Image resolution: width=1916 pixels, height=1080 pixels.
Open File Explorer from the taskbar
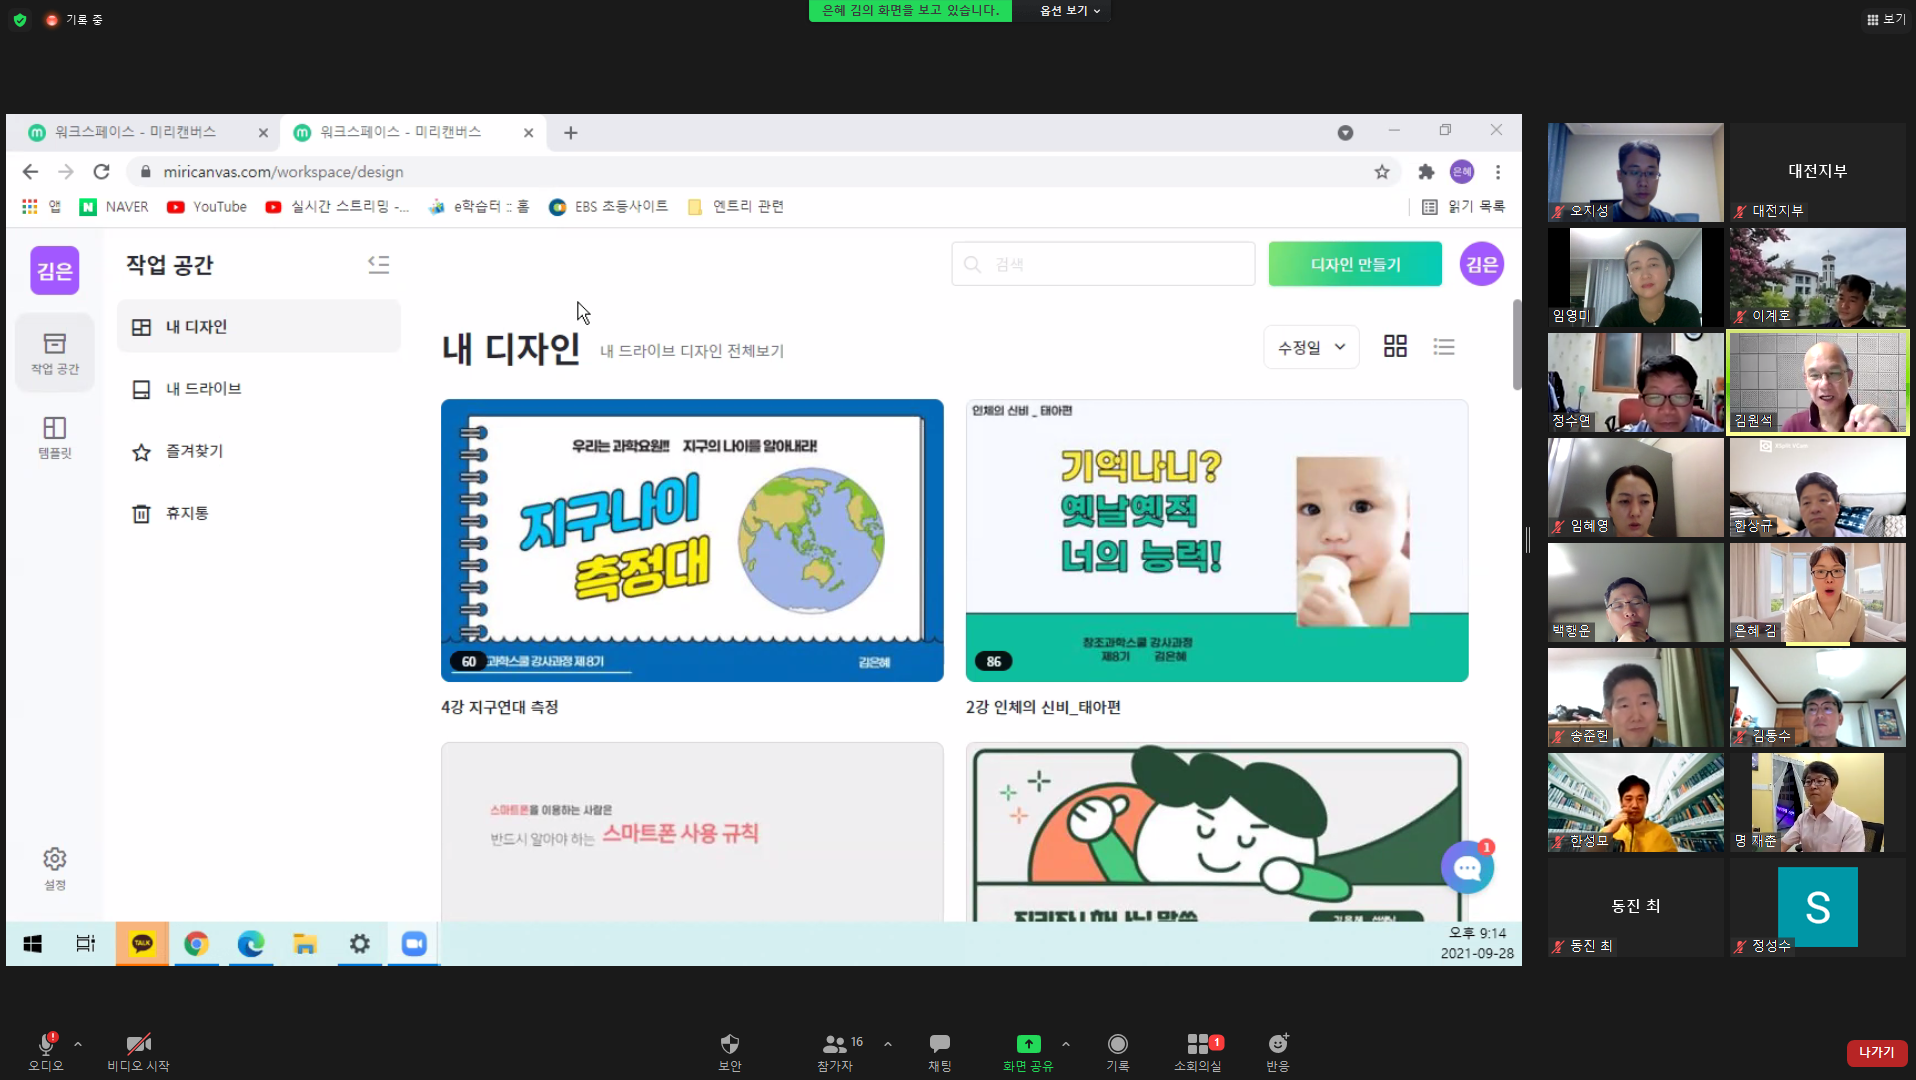305,943
